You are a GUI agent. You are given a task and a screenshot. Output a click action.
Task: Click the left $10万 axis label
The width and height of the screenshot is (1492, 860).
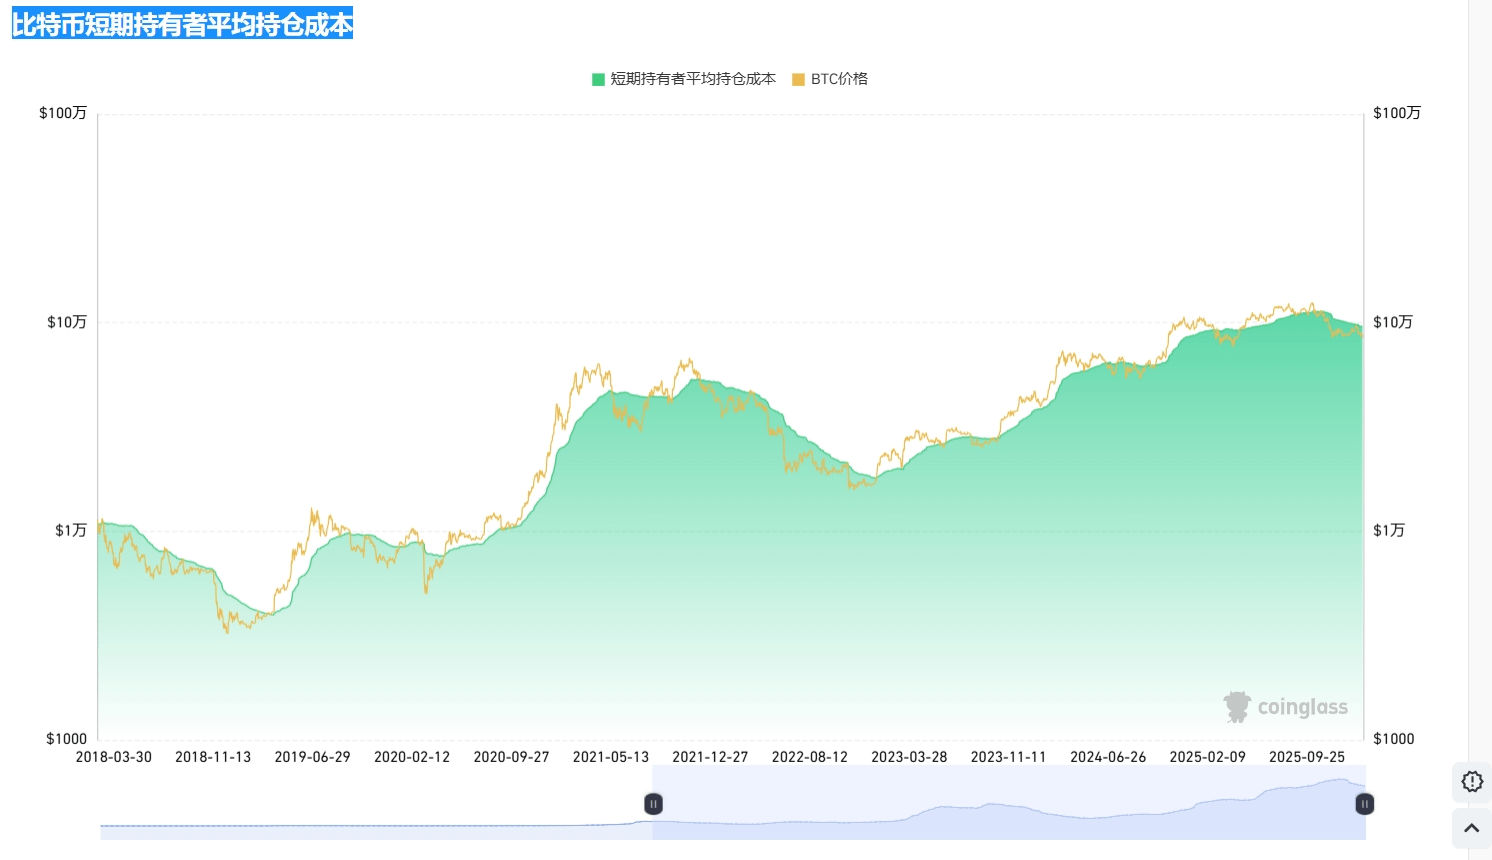(x=67, y=322)
